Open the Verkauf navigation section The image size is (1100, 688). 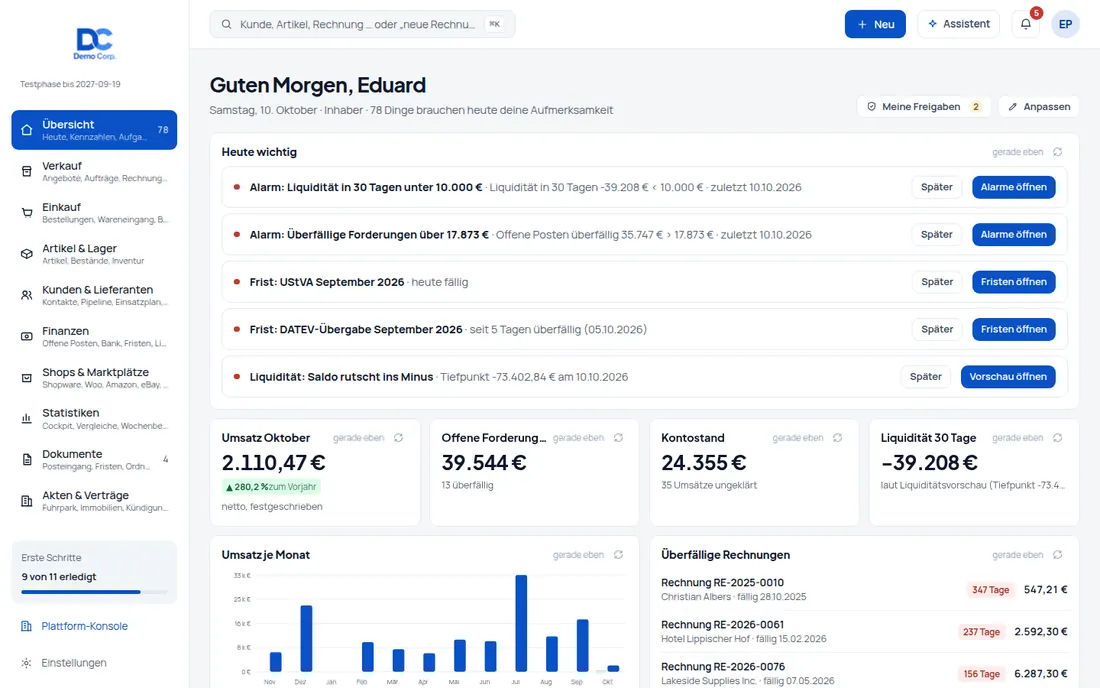(x=94, y=171)
